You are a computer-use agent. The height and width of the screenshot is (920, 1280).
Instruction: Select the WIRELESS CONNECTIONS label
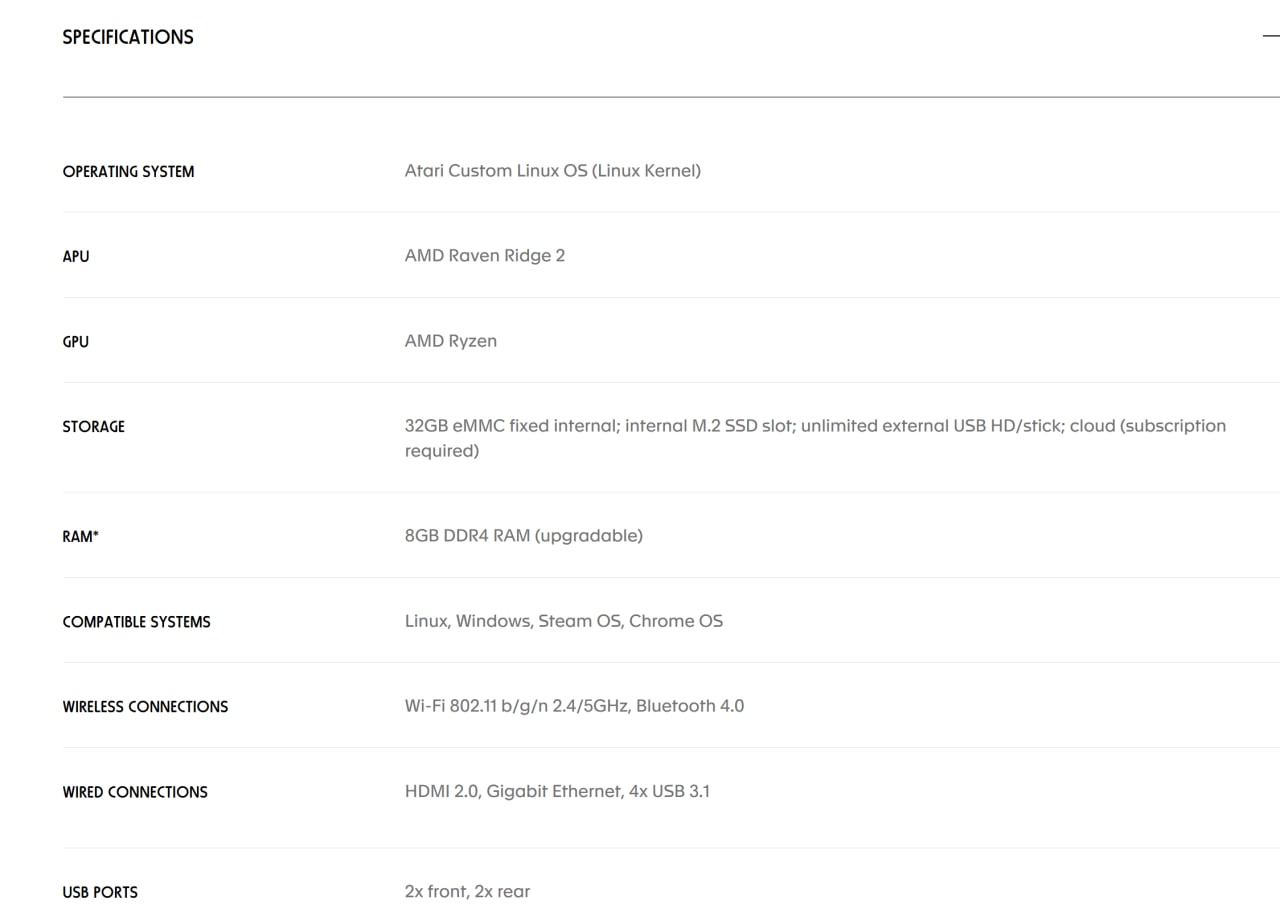click(x=145, y=707)
